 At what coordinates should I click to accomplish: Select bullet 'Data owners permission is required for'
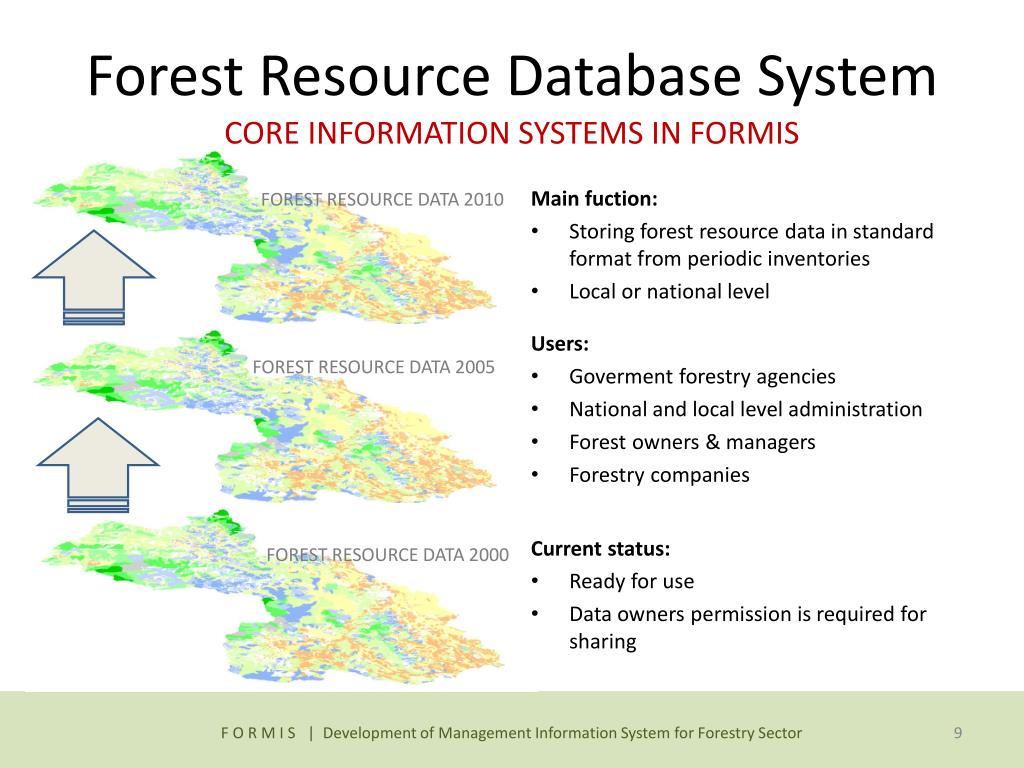(748, 615)
